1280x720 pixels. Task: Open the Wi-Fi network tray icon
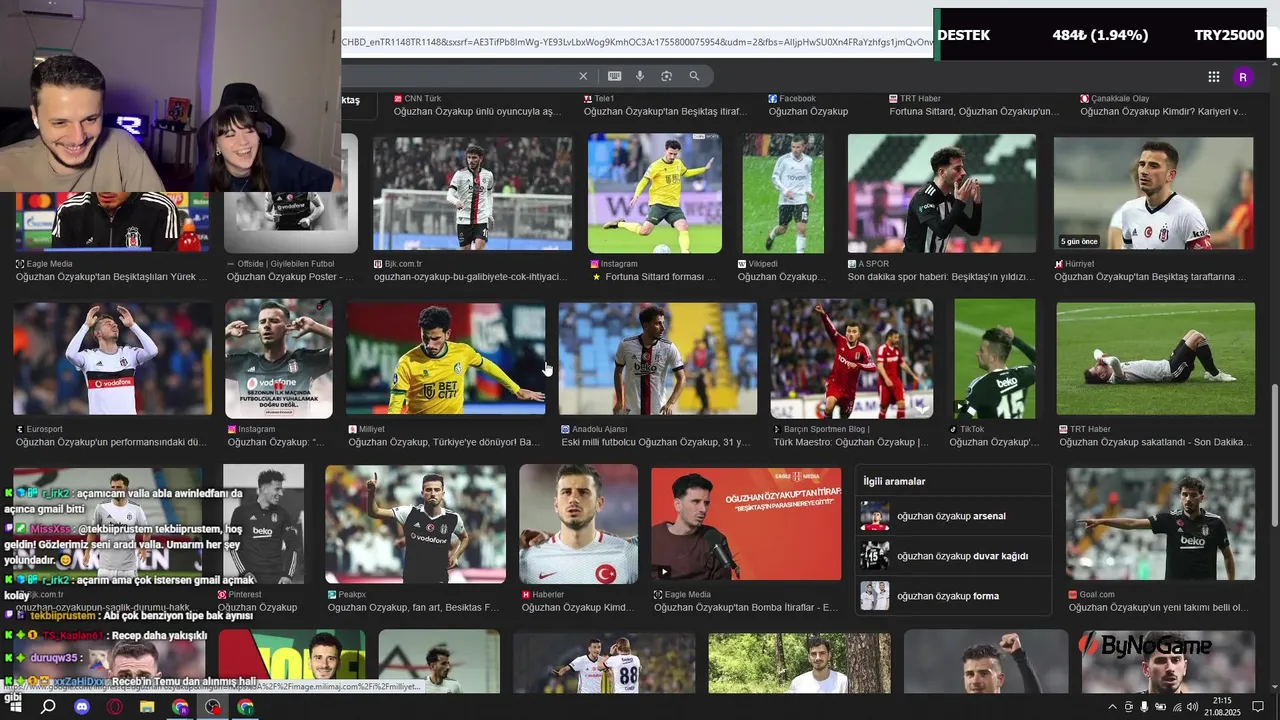pyautogui.click(x=1176, y=707)
